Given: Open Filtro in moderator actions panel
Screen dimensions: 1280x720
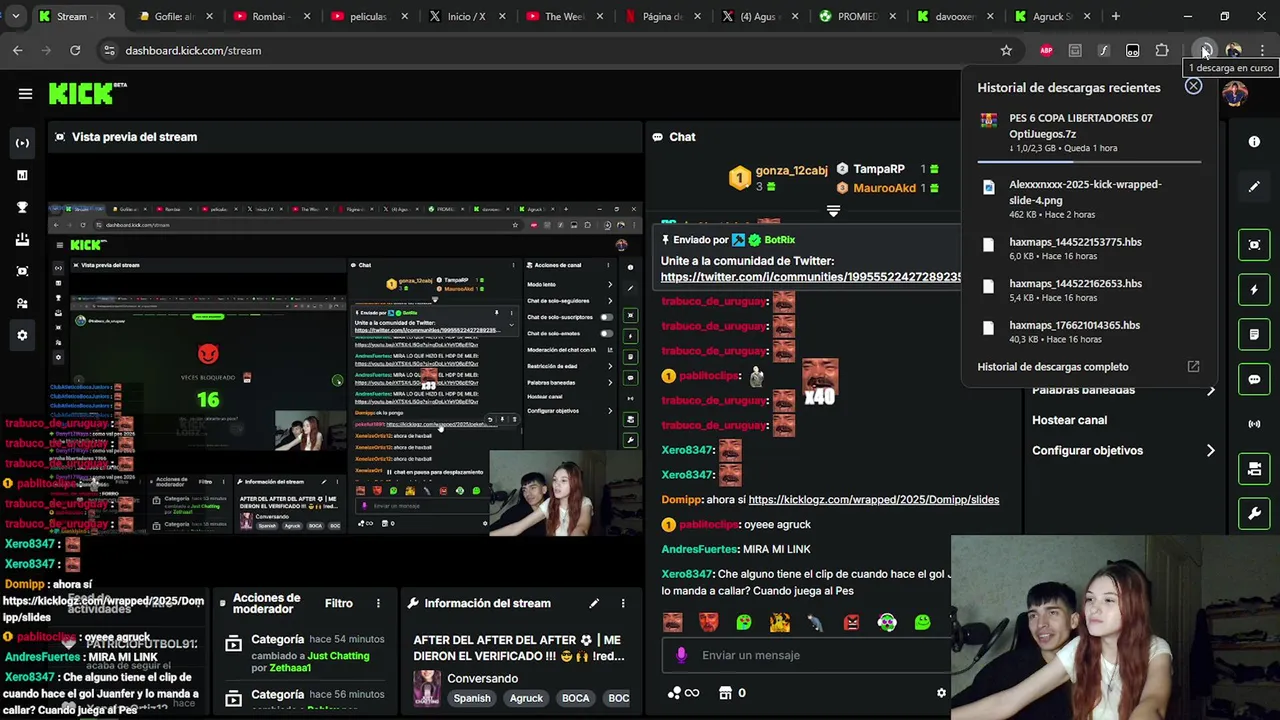Looking at the screenshot, I should tap(339, 603).
